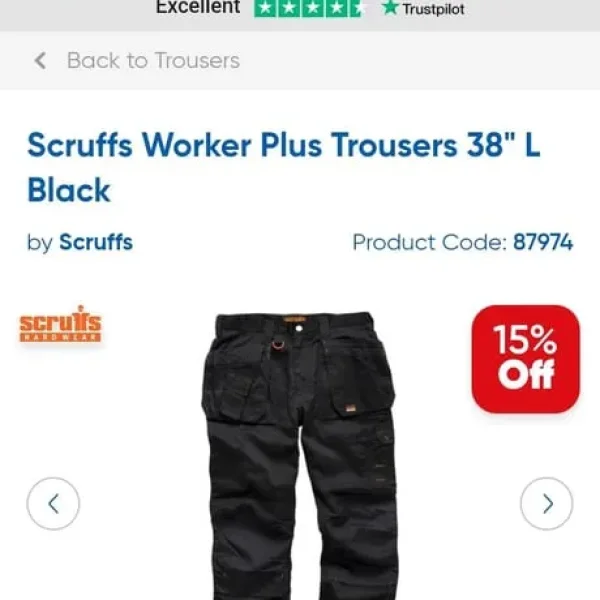The height and width of the screenshot is (600, 600).
Task: Click the green Trustpilot star logo
Action: click(390, 8)
